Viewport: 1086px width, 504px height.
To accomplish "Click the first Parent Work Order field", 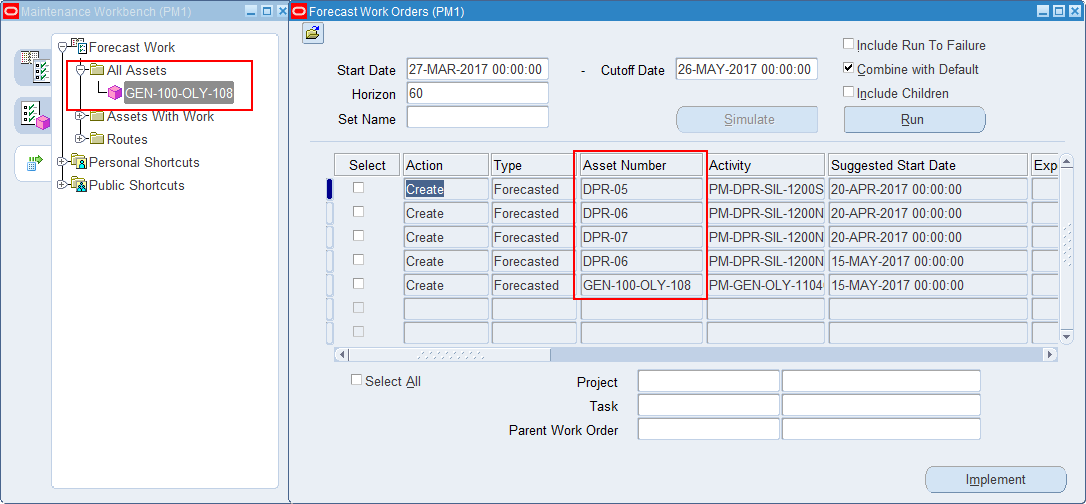I will (x=709, y=429).
